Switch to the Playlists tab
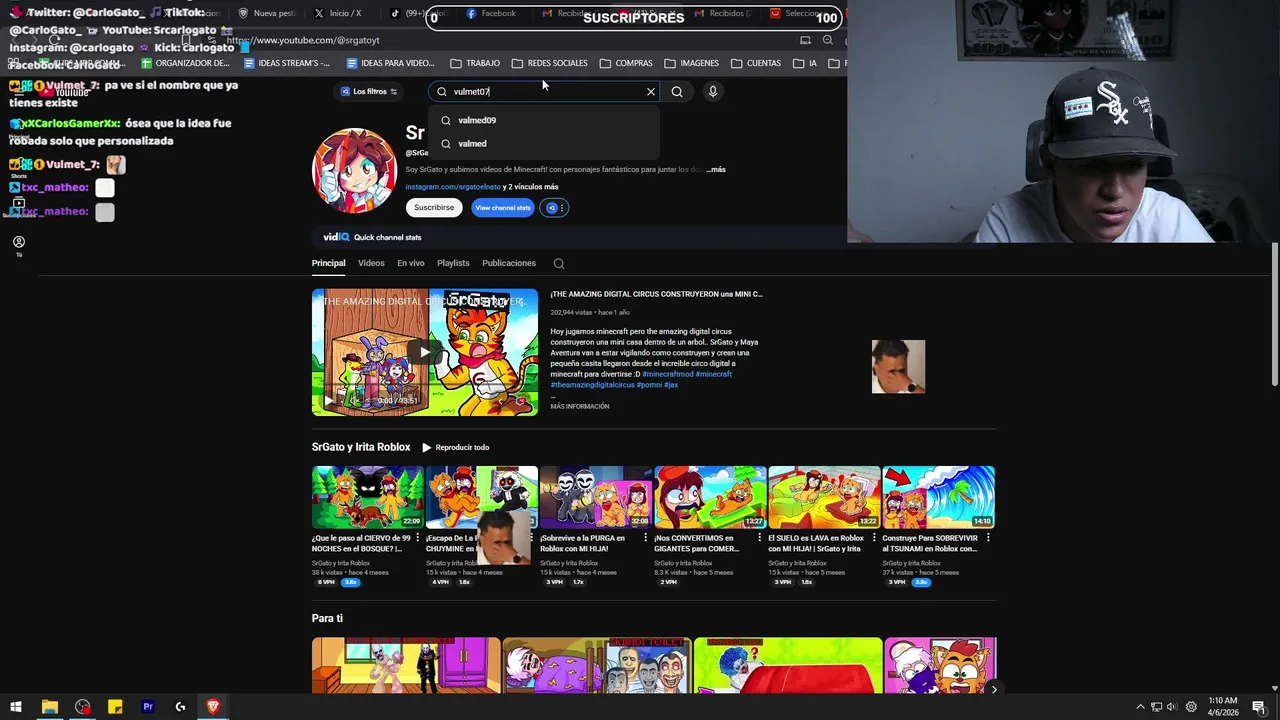Screen dimensions: 1280x720 (x=453, y=263)
